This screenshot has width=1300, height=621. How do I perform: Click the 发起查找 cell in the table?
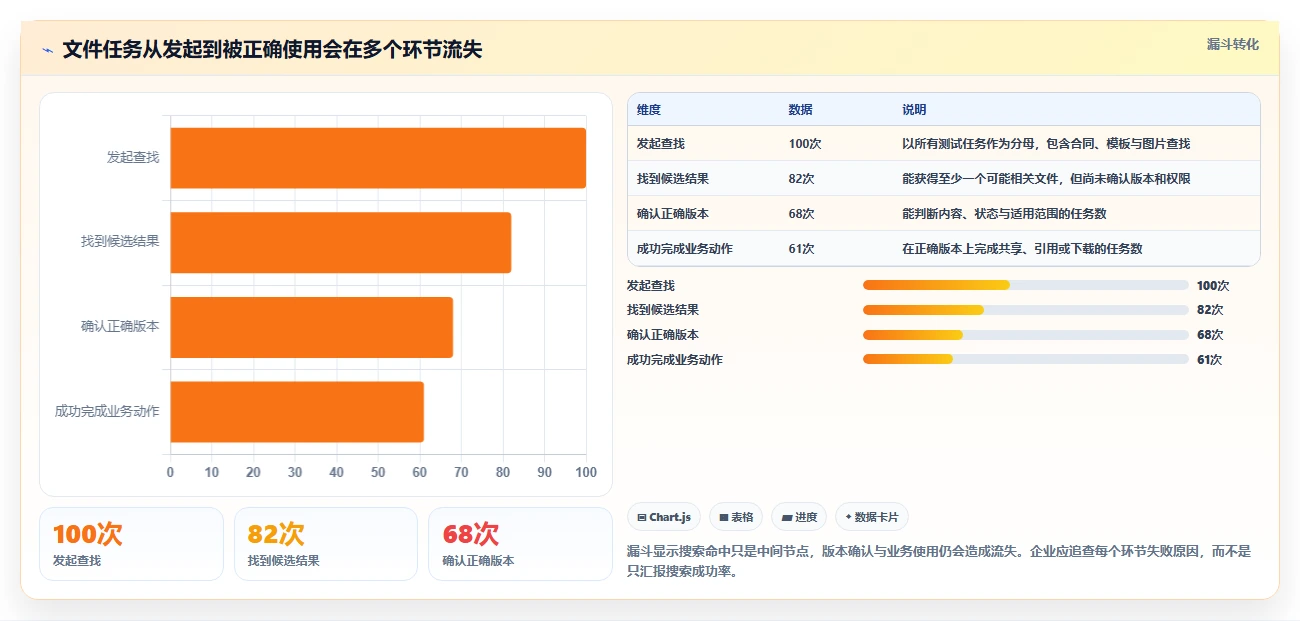661,144
